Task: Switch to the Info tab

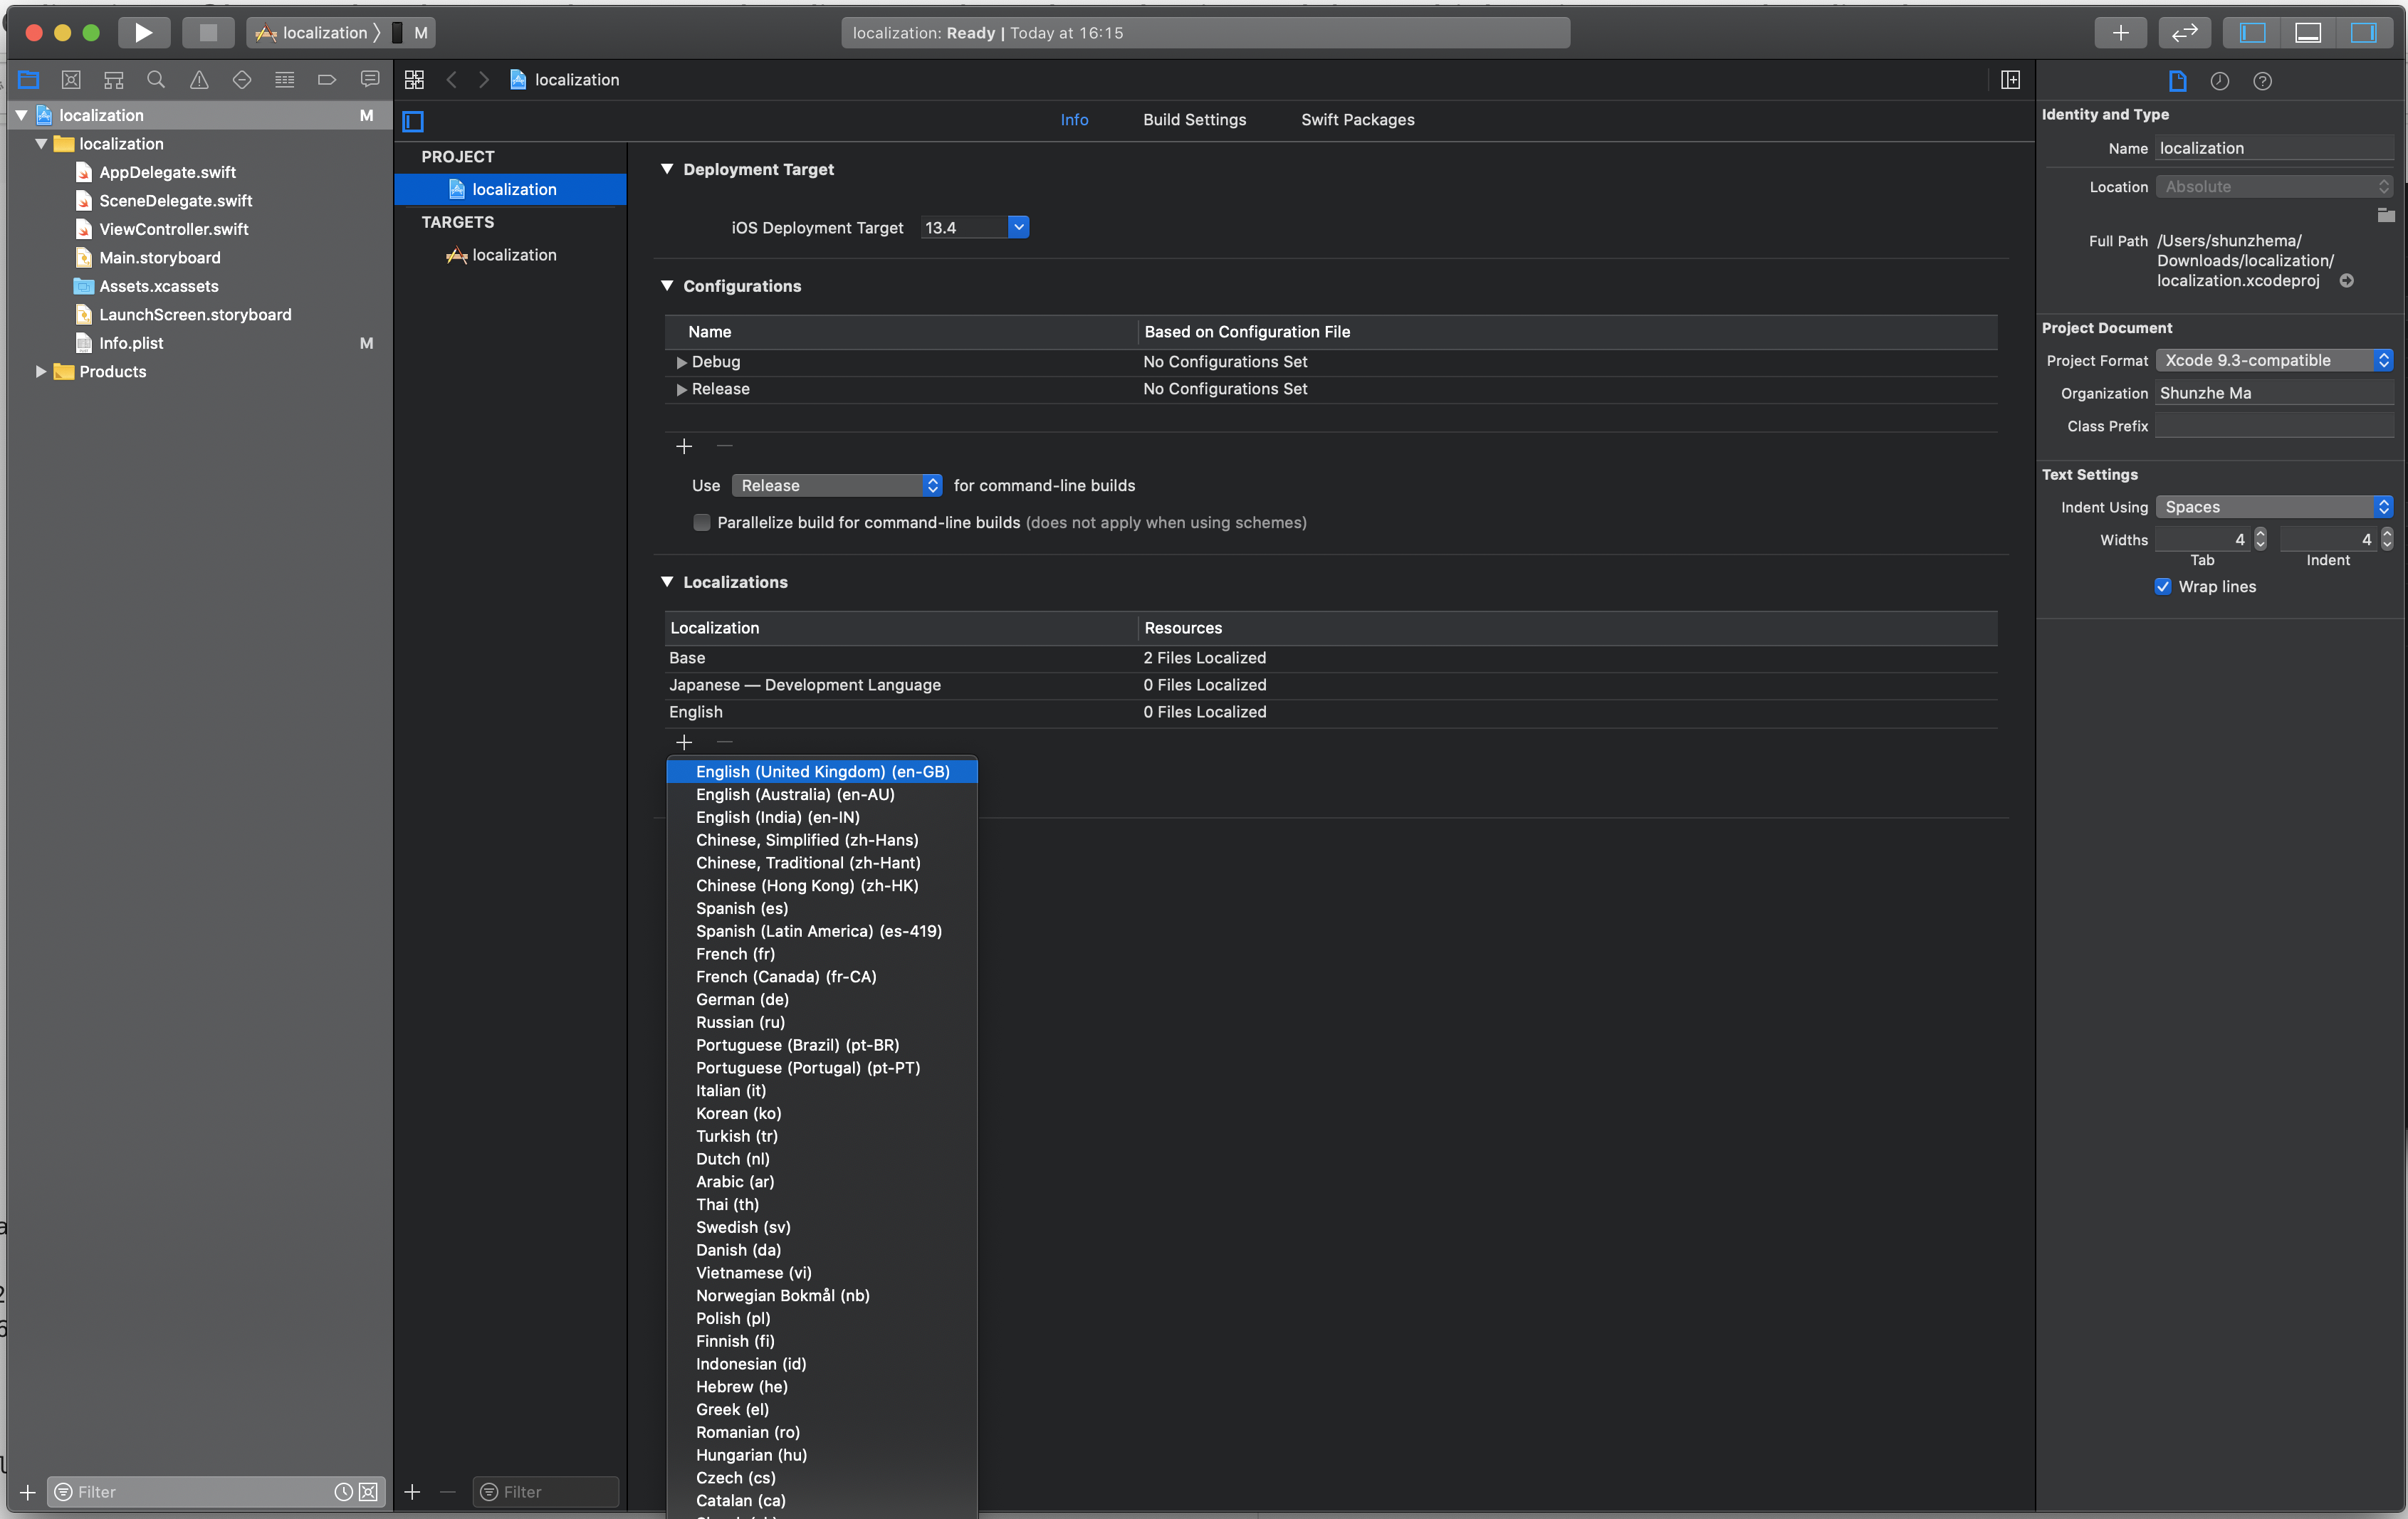Action: point(1074,120)
